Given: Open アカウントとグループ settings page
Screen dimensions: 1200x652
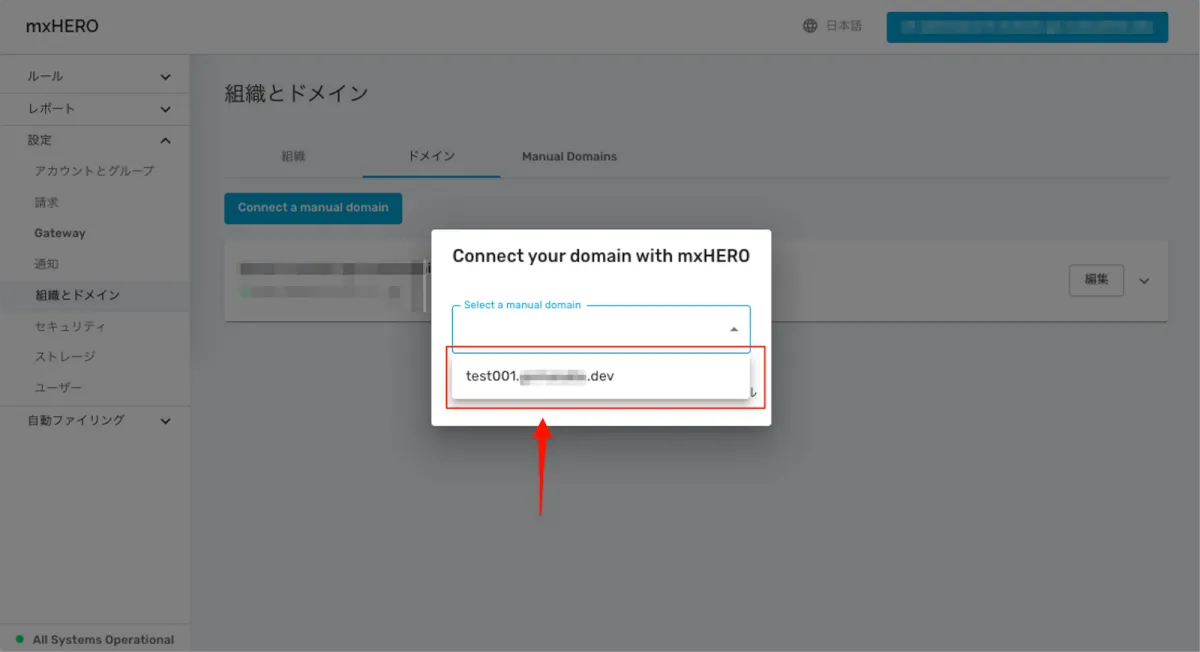Looking at the screenshot, I should 95,171.
